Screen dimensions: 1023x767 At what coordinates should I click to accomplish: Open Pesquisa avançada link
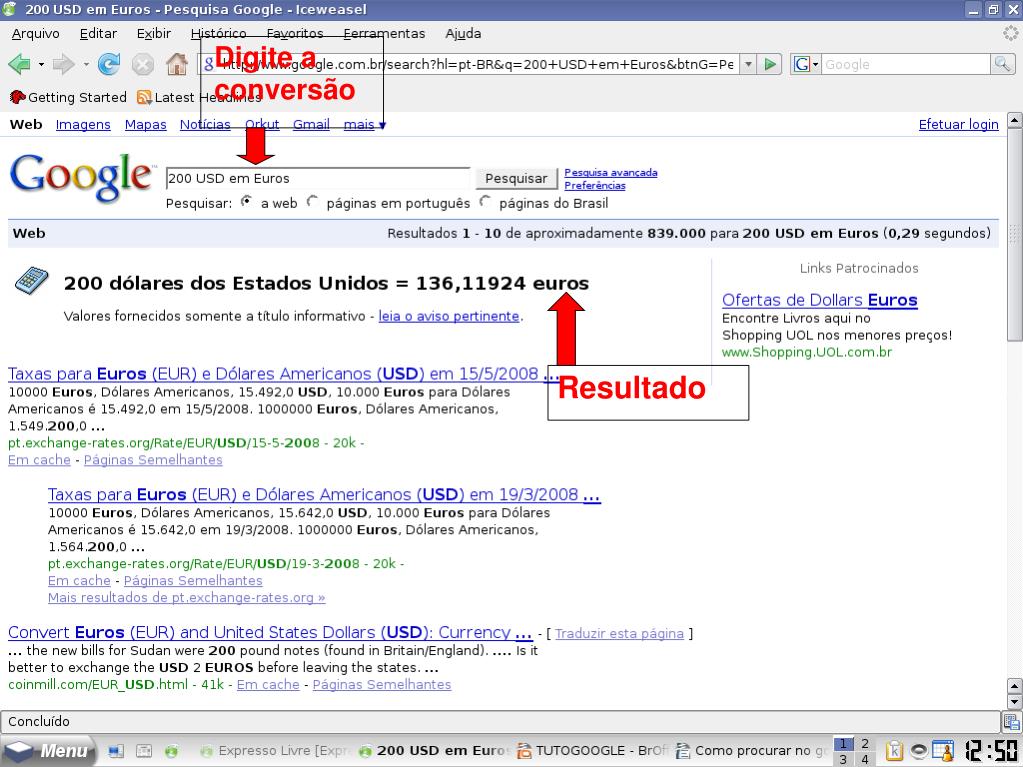611,172
